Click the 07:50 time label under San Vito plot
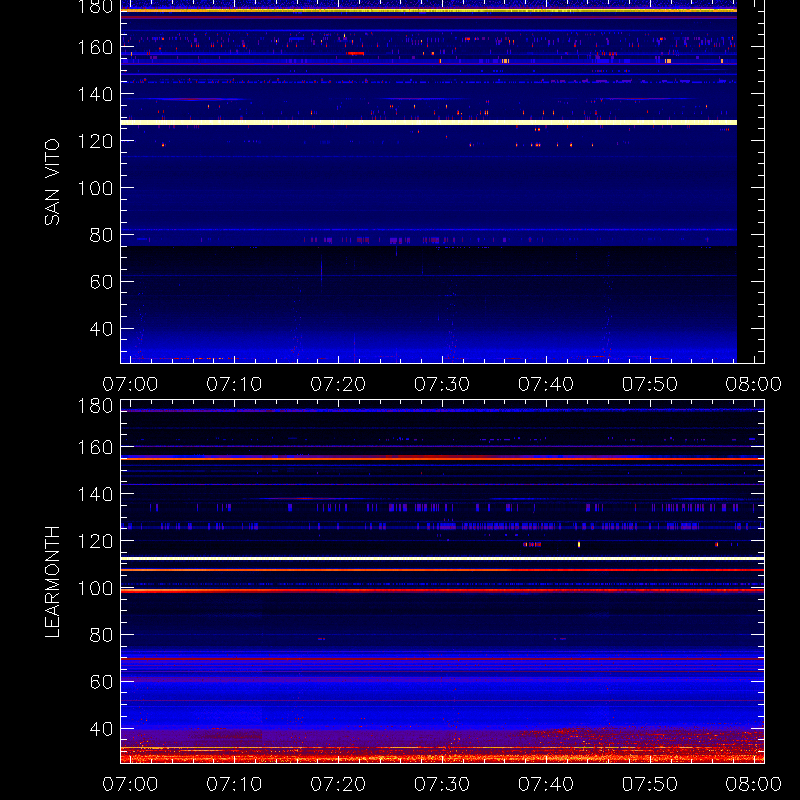 [x=650, y=384]
